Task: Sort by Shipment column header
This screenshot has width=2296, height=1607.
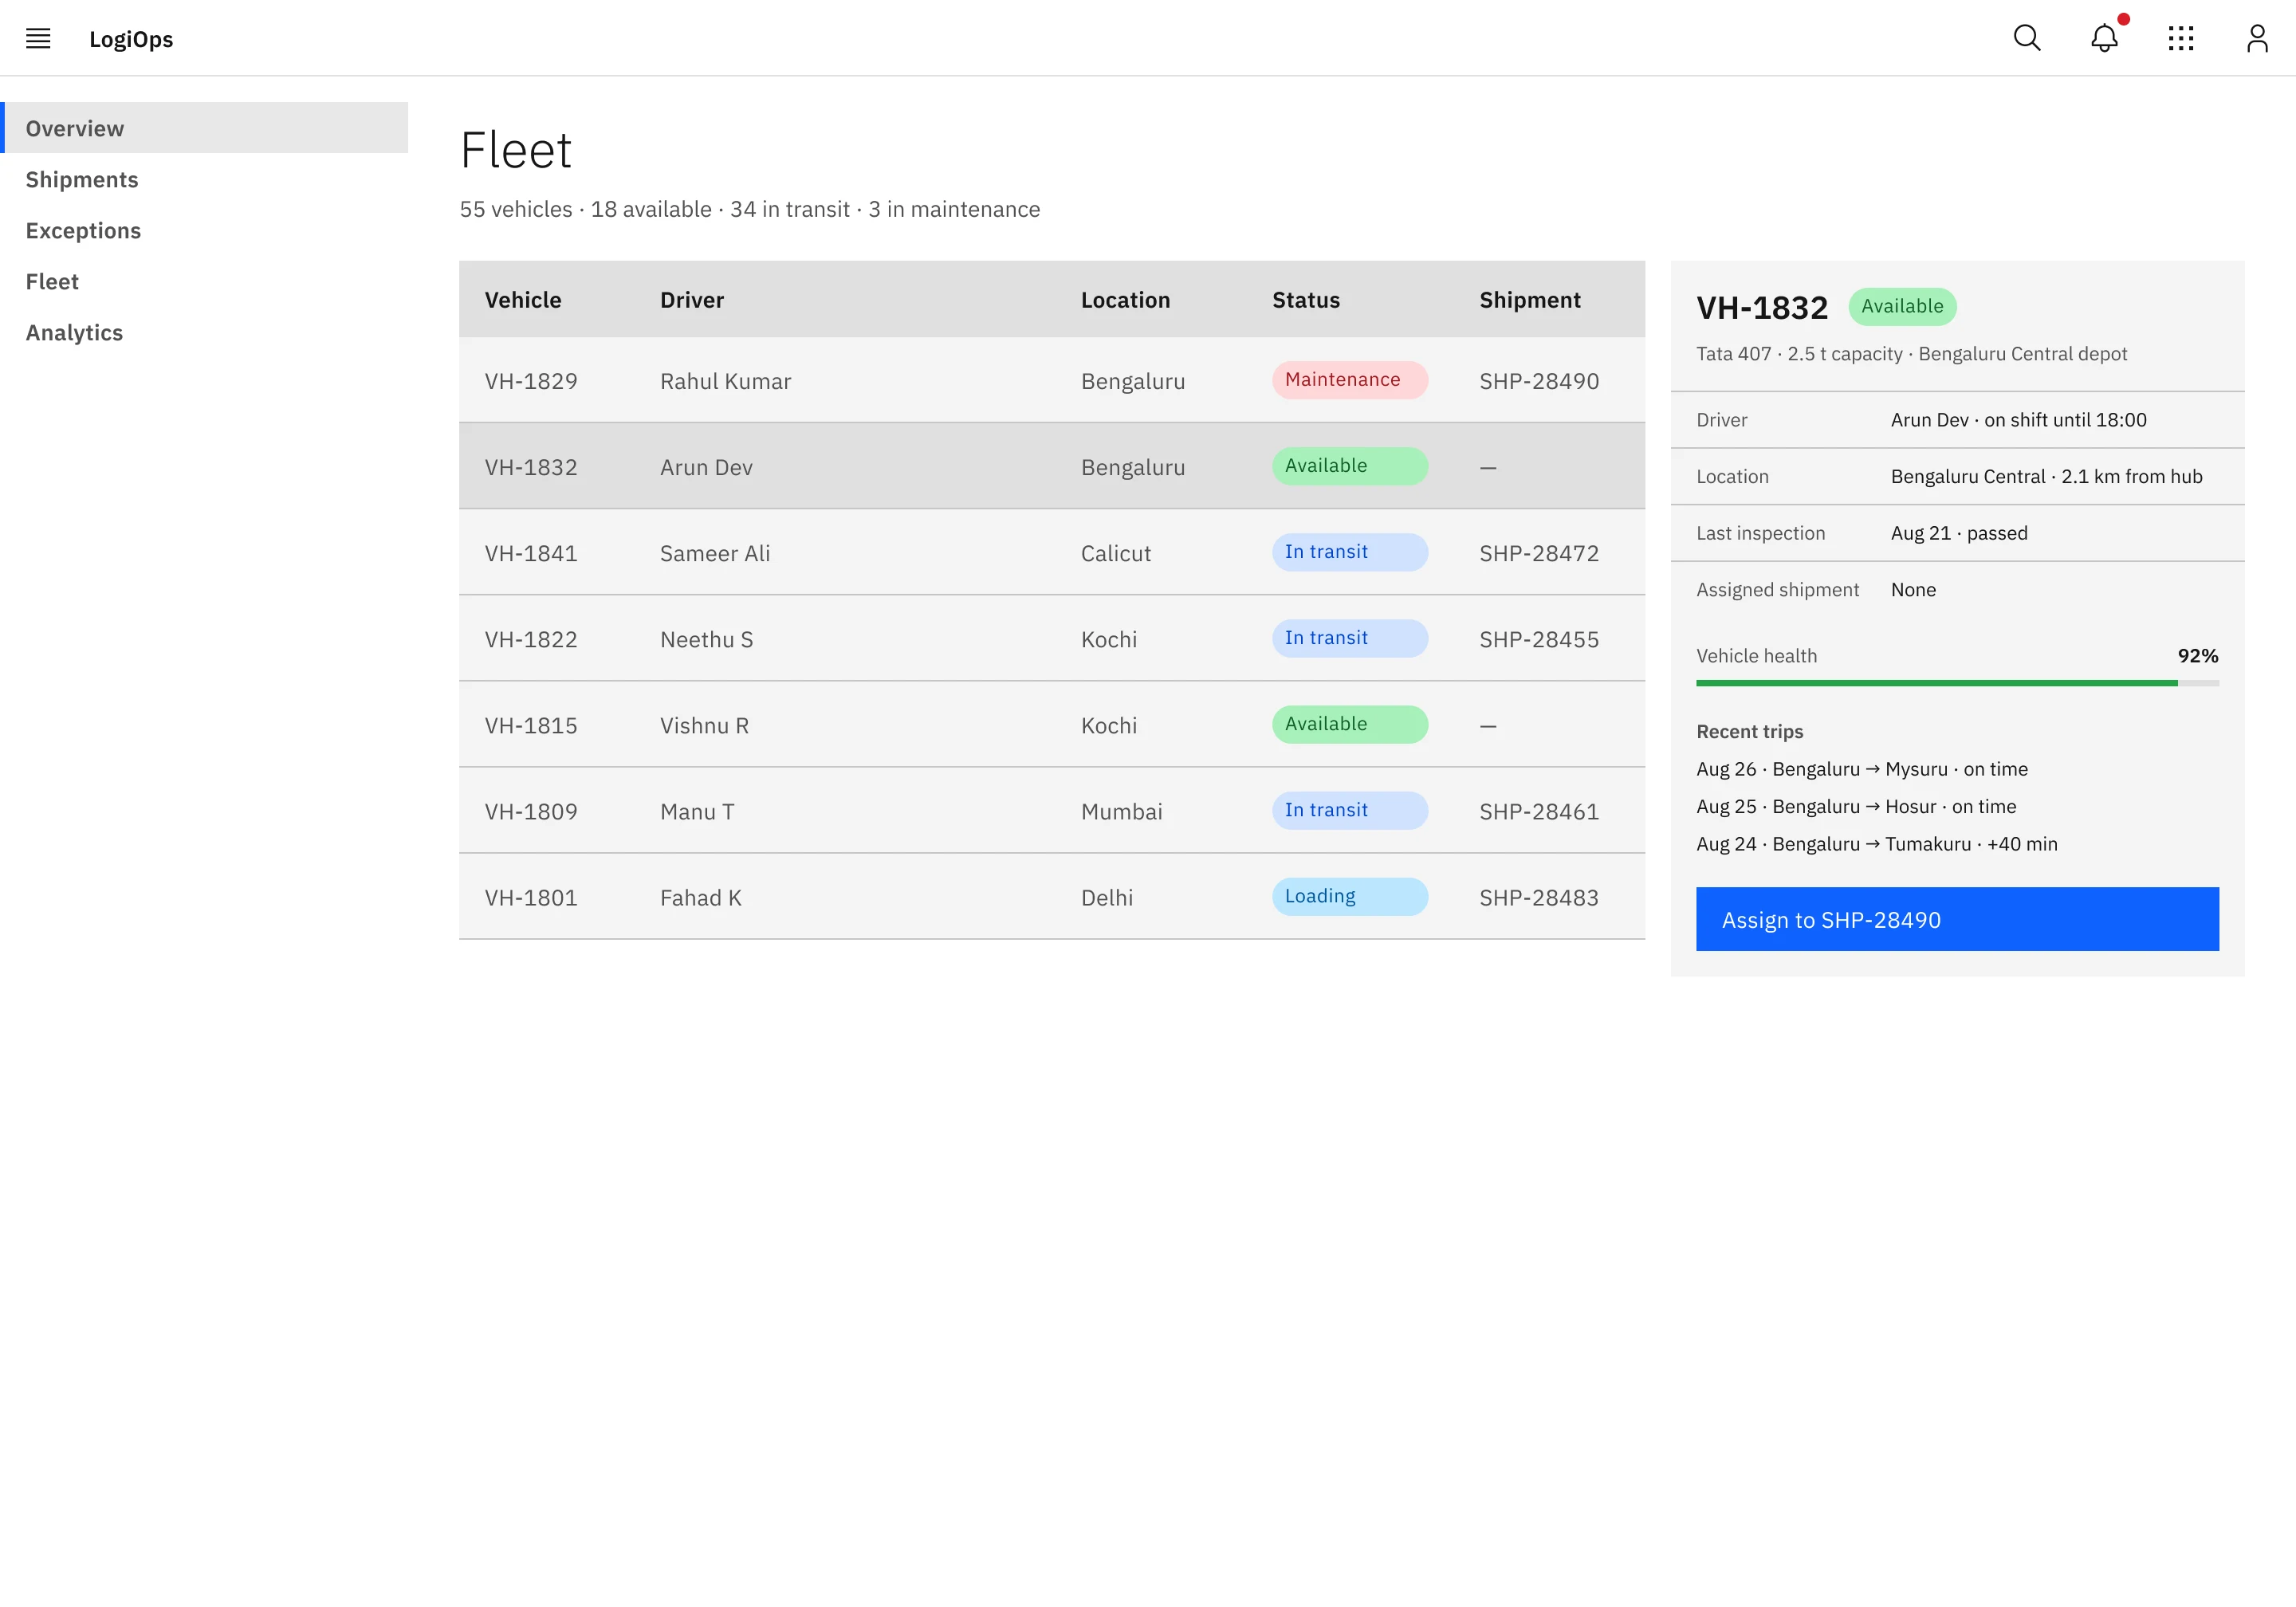Action: point(1530,300)
